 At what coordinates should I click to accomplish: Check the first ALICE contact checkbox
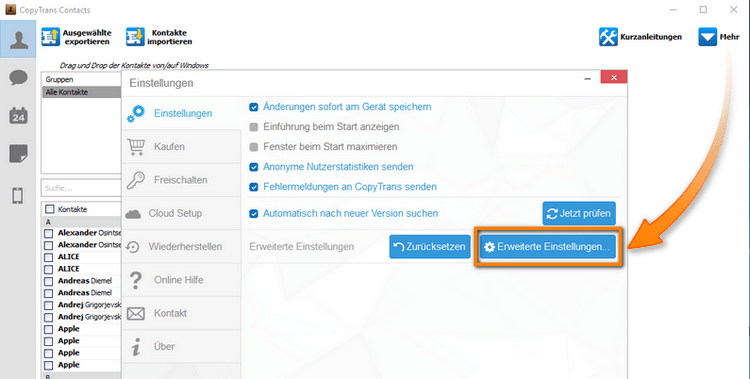(48, 257)
